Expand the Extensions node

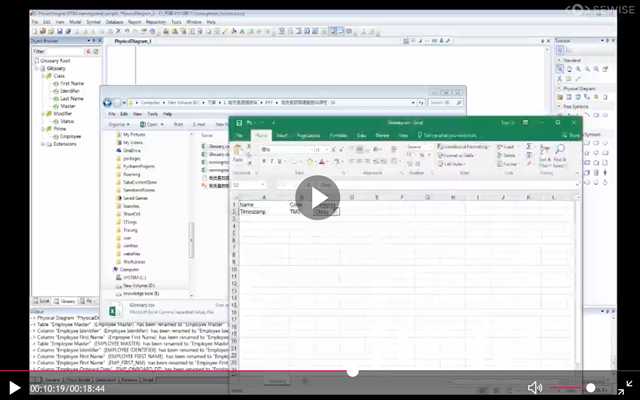click(x=43, y=144)
